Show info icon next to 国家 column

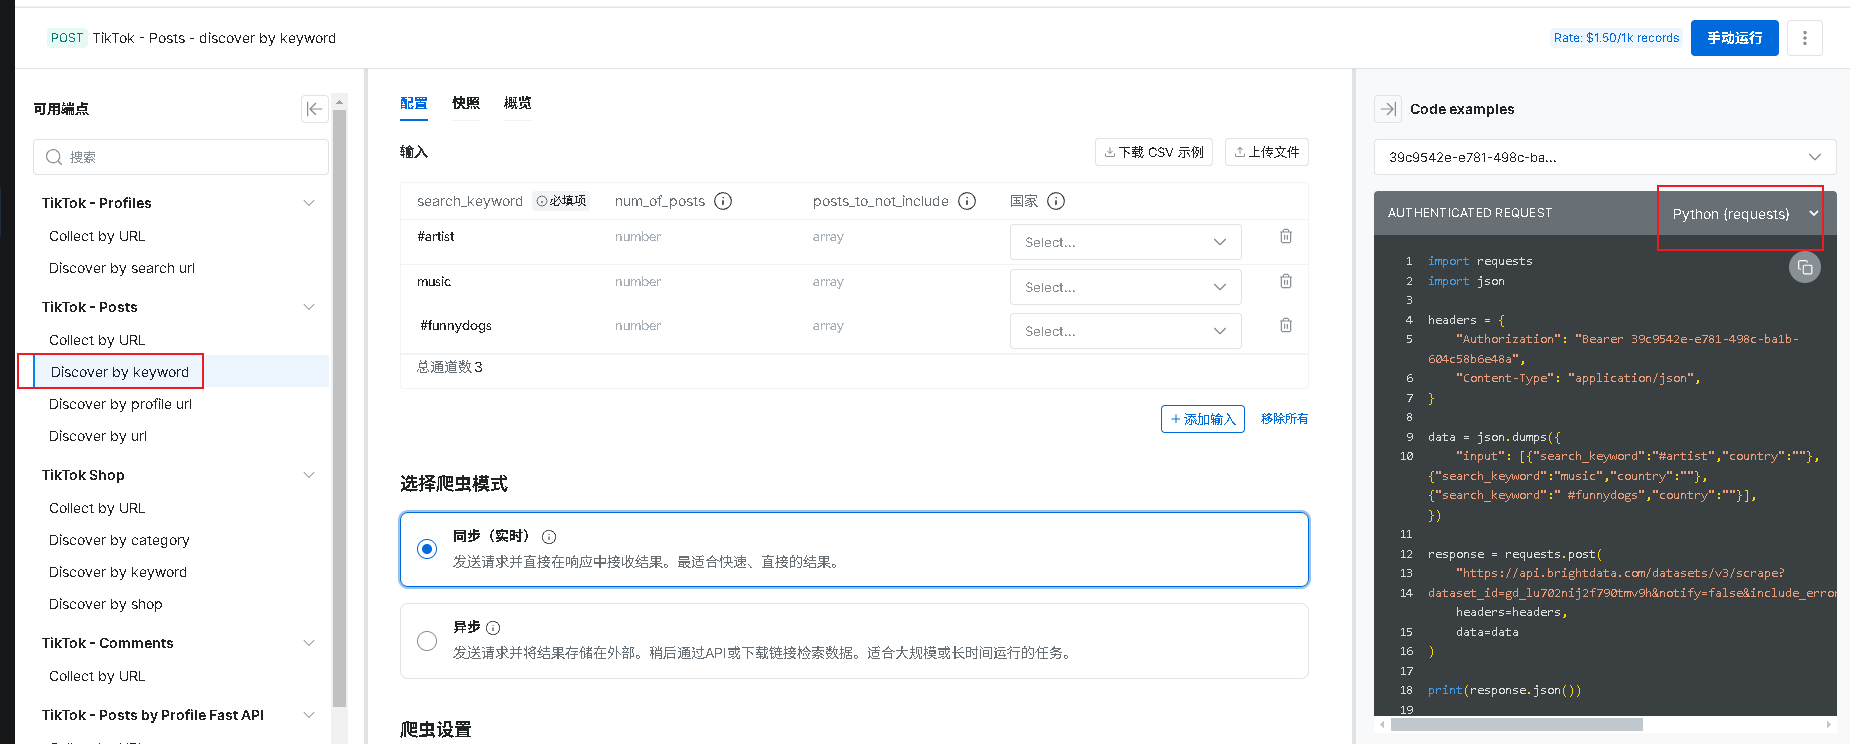click(x=1056, y=201)
